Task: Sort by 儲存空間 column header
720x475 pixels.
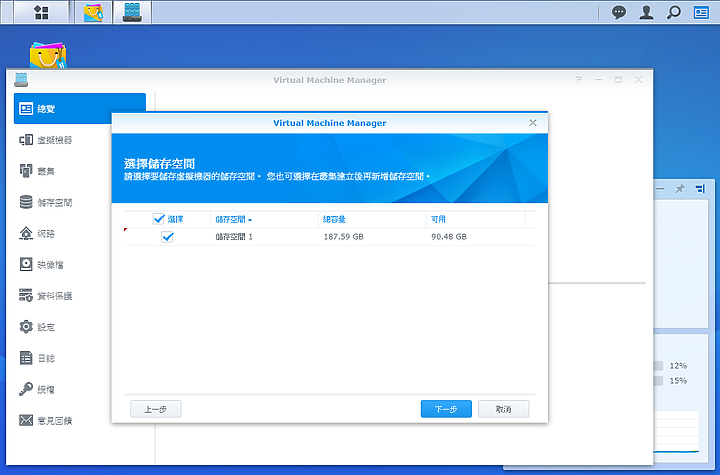Action: point(264,220)
